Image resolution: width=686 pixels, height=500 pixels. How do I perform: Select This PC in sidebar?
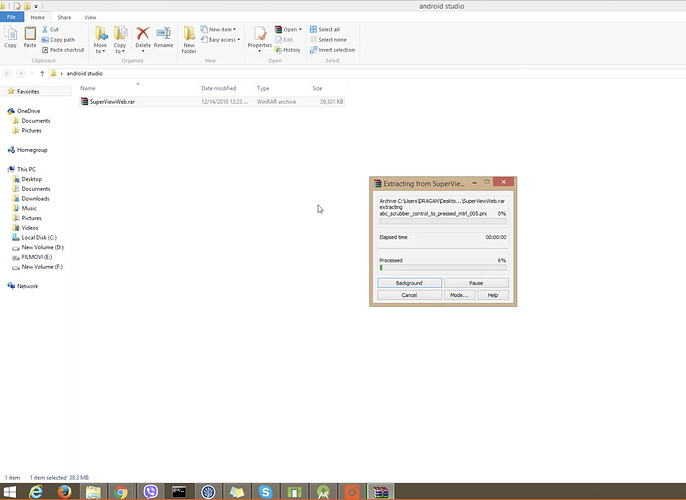point(26,169)
